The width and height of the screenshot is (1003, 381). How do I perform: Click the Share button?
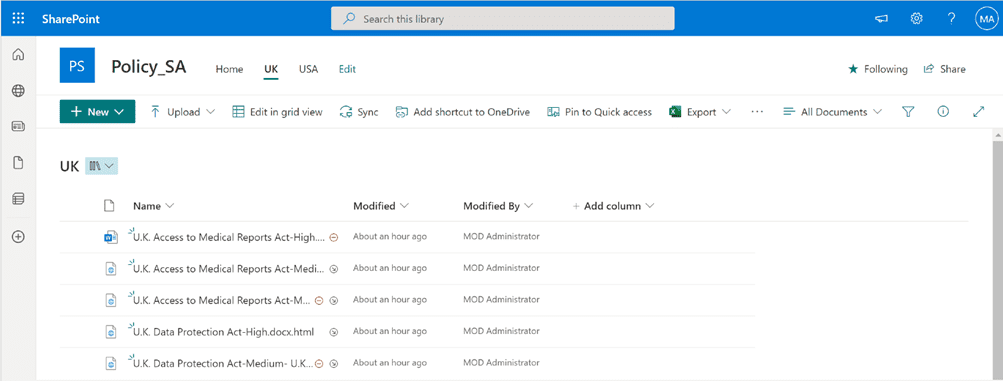pyautogui.click(x=945, y=69)
